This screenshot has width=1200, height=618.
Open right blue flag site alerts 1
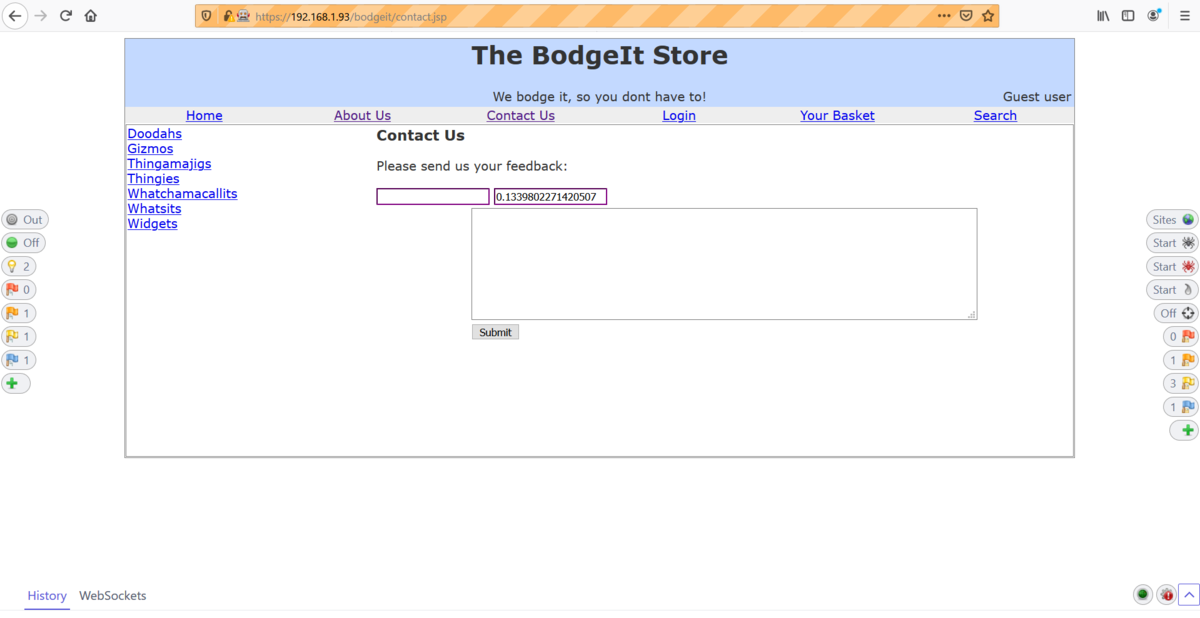pos(1181,407)
